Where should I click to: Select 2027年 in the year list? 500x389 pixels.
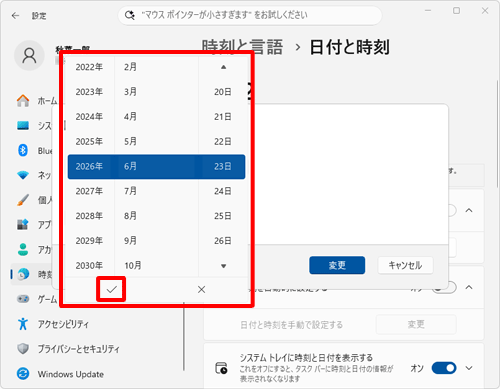click(89, 191)
